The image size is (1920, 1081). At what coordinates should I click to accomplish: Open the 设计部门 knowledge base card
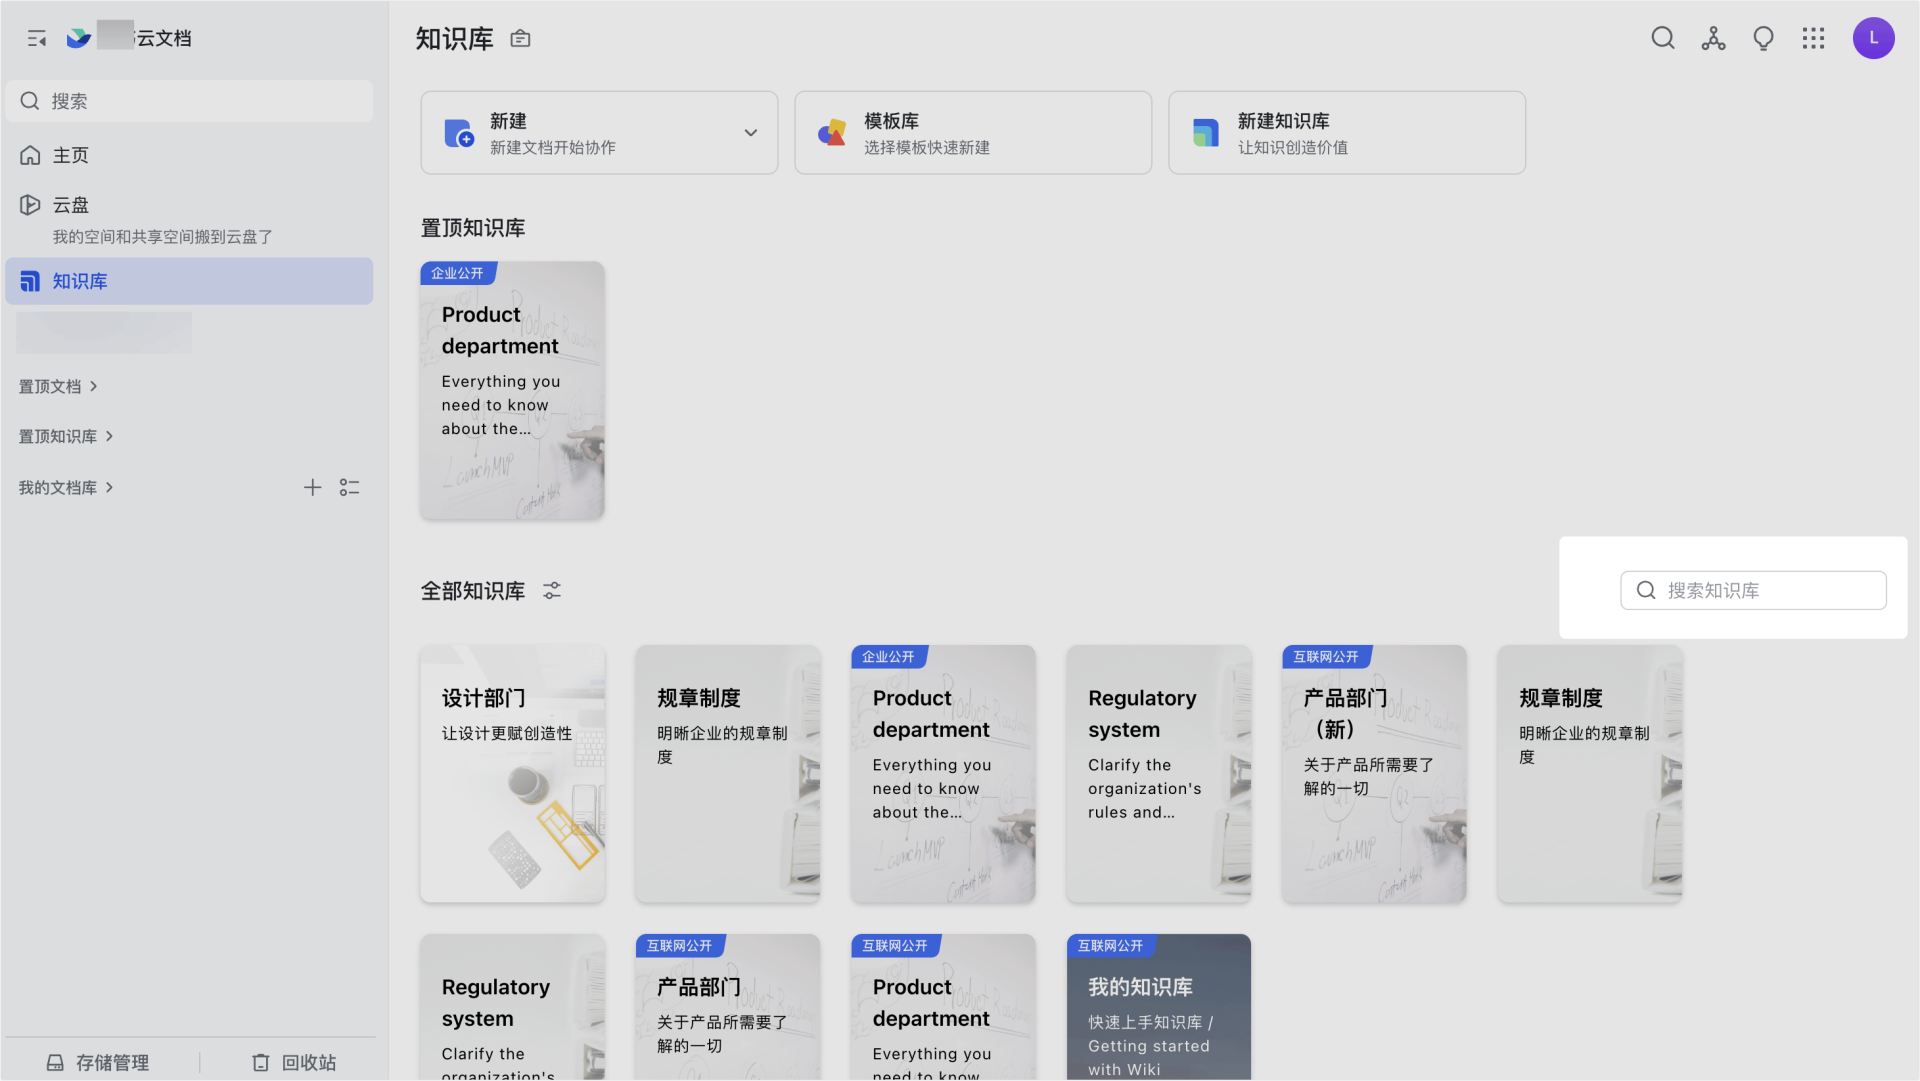point(512,773)
